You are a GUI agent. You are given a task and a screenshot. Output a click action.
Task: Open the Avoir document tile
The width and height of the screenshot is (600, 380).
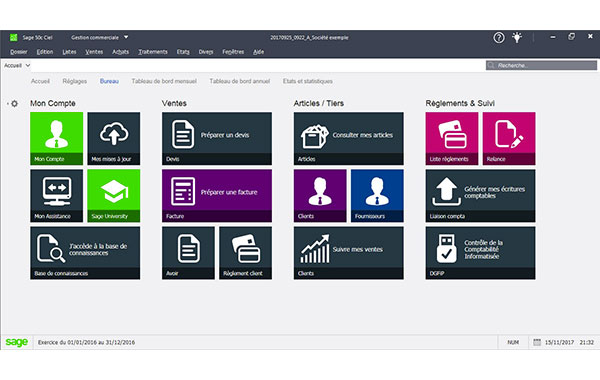click(x=188, y=253)
